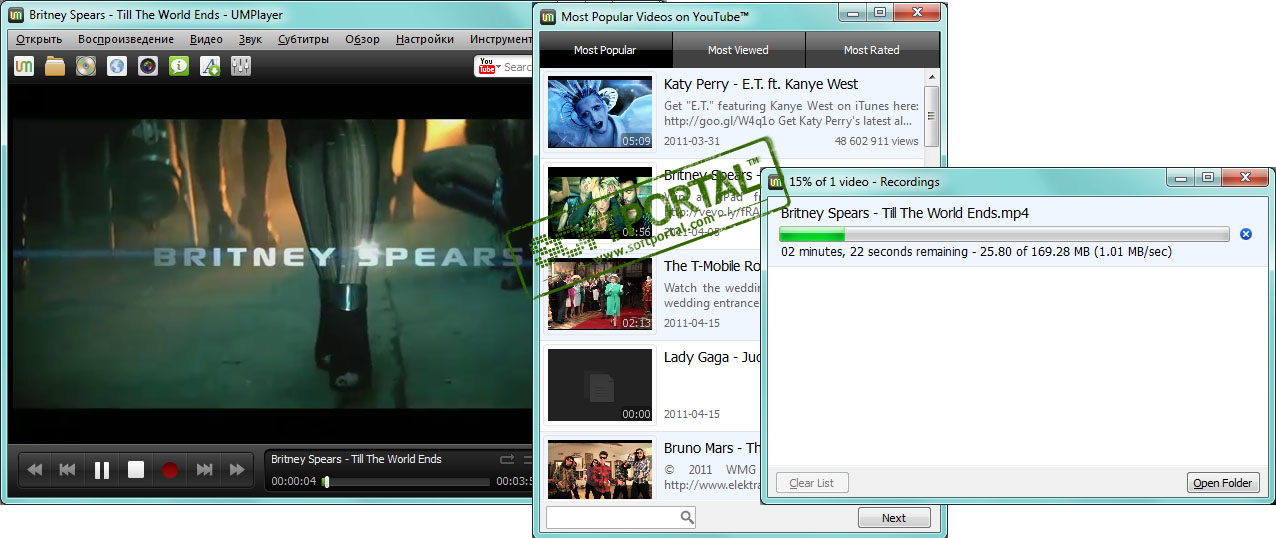Viewport: 1276px width, 538px height.
Task: Switch to the Most Popular tab
Action: point(605,50)
